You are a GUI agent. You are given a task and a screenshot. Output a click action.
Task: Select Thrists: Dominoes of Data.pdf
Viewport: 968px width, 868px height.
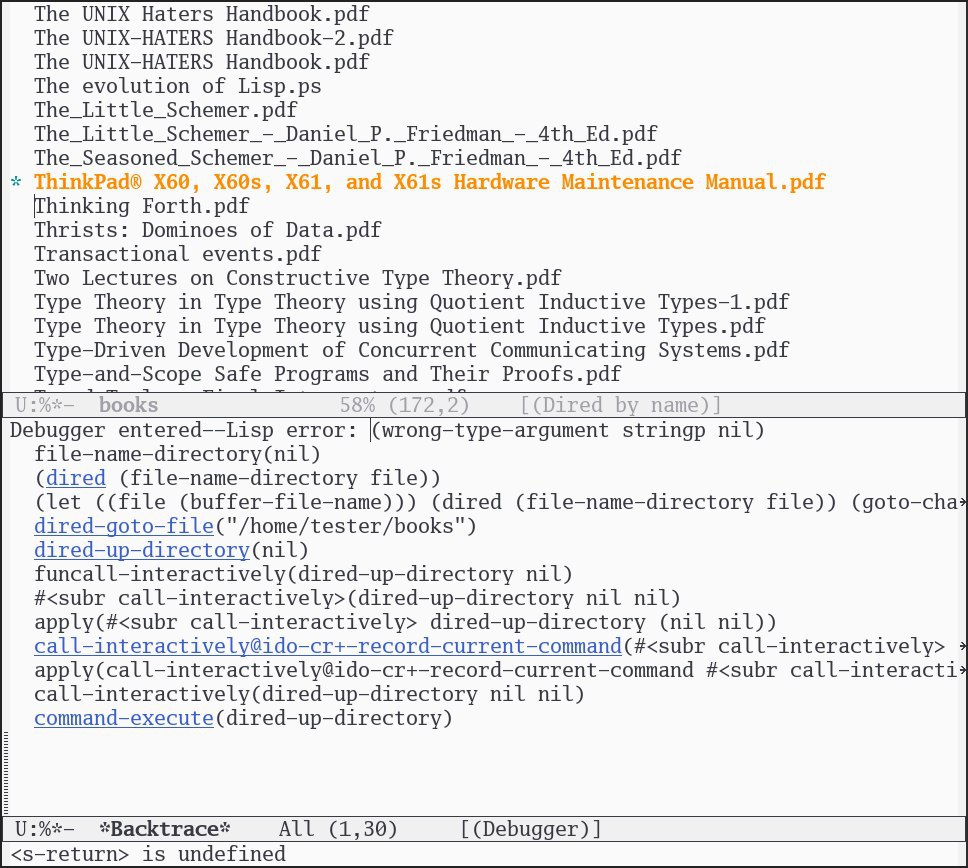pos(208,230)
